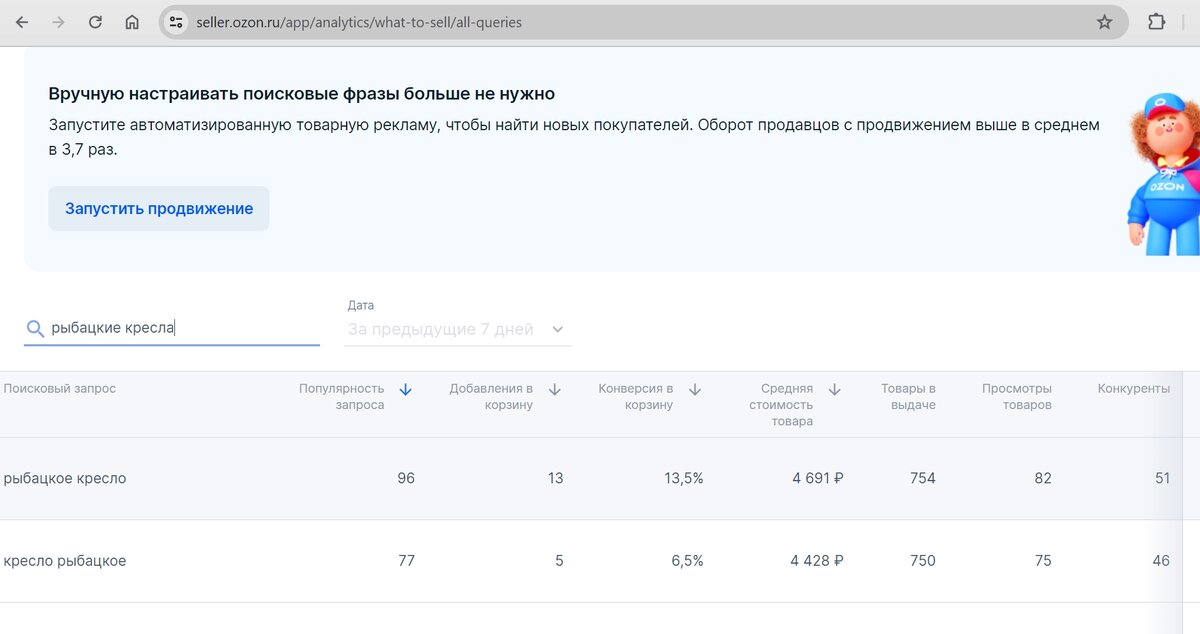The width and height of the screenshot is (1200, 634).
Task: Click the banner heading about поисковые фразы
Action: 302,94
